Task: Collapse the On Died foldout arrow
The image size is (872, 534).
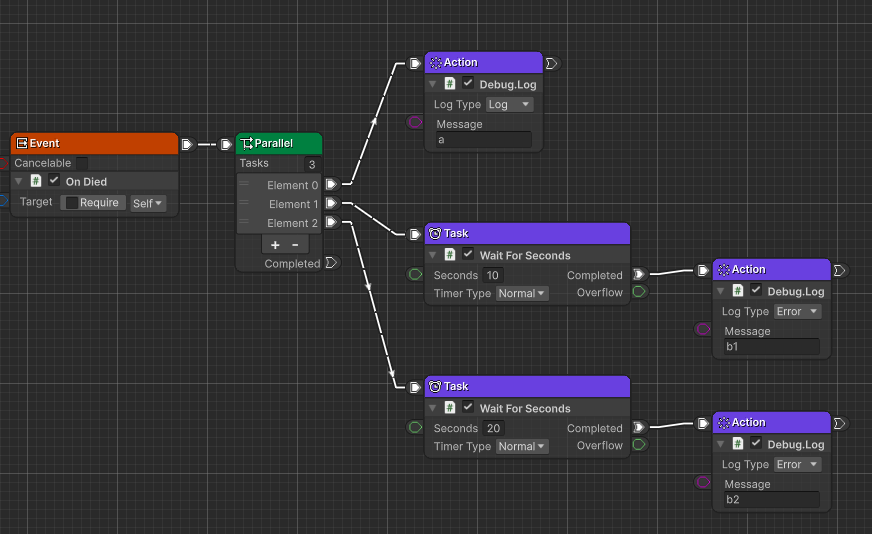Action: (x=18, y=181)
